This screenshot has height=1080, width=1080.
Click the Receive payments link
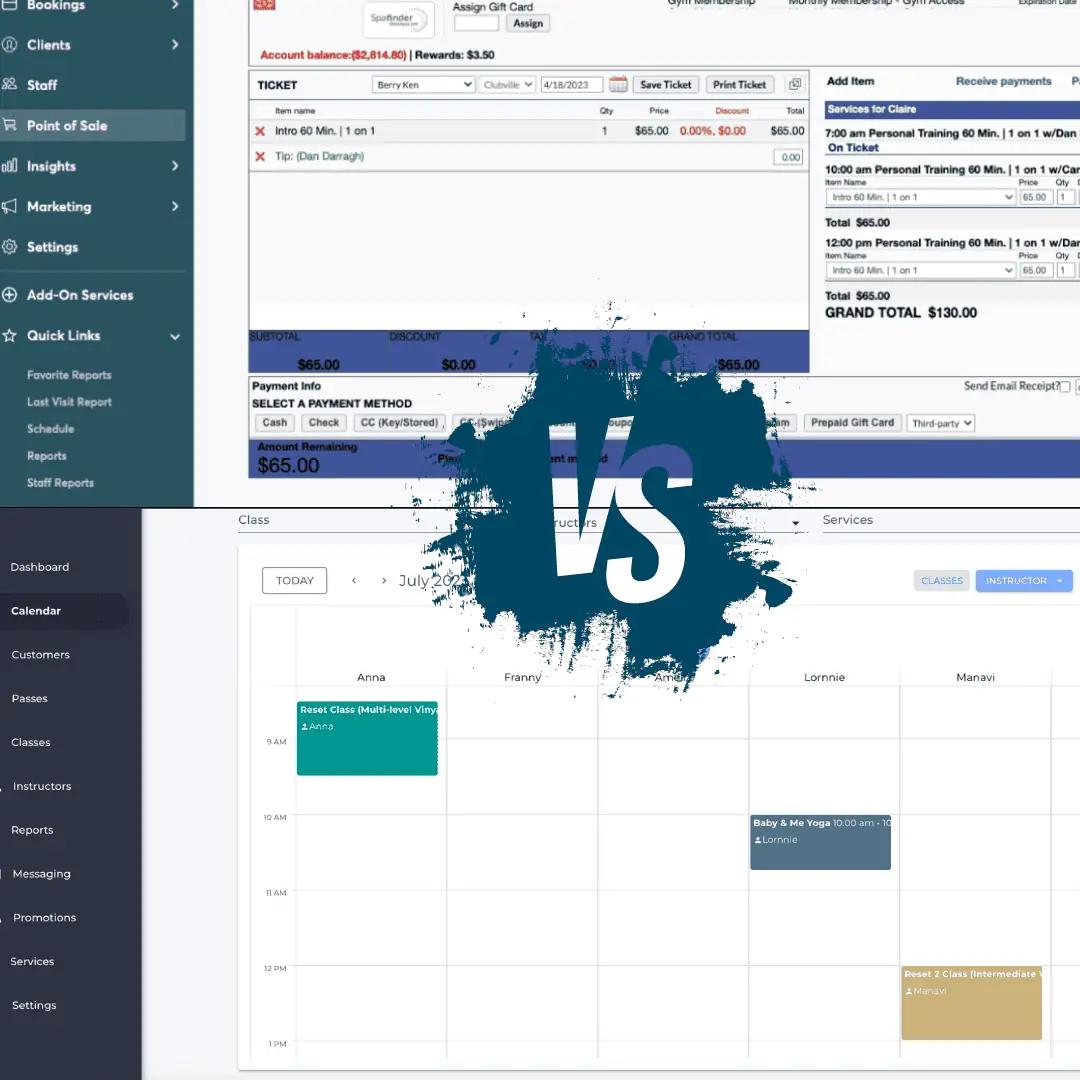pyautogui.click(x=1004, y=81)
